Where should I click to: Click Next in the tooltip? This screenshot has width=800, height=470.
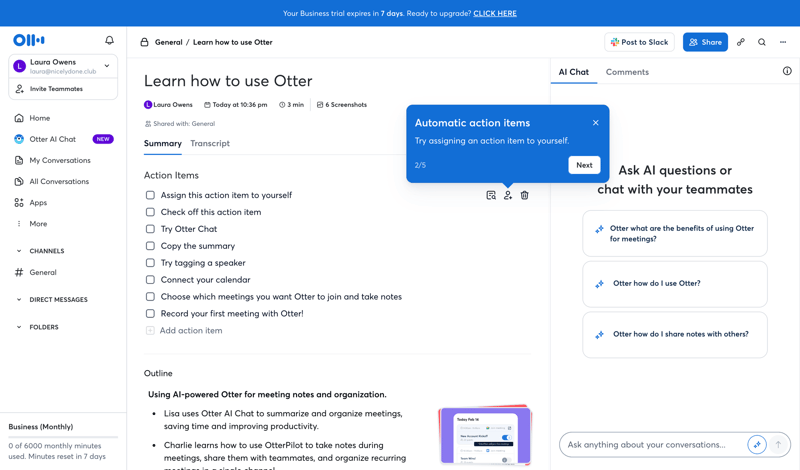[x=584, y=165]
